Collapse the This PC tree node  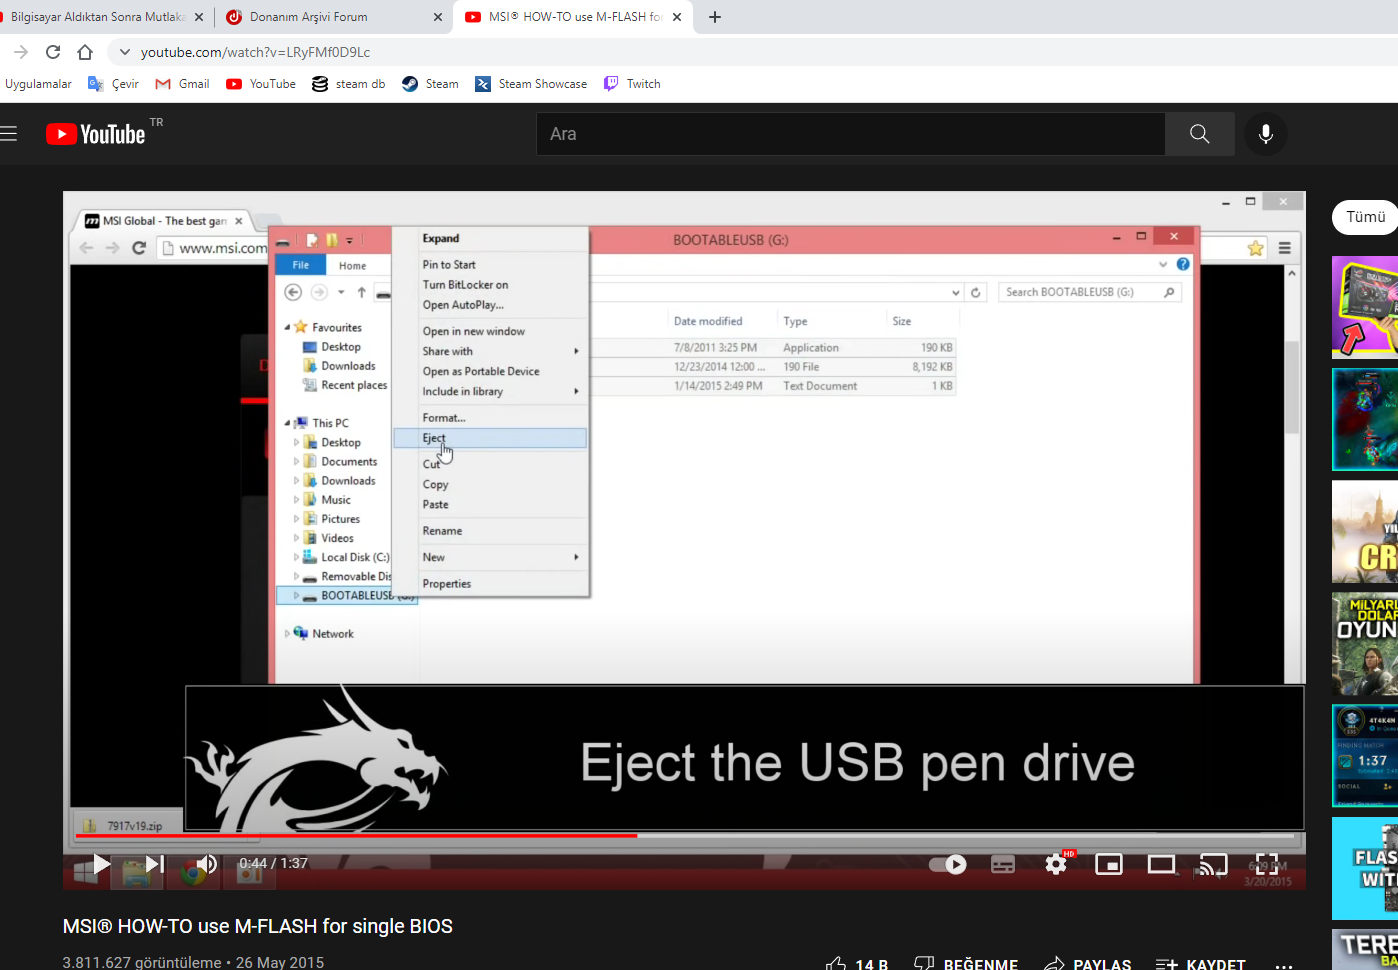[287, 423]
